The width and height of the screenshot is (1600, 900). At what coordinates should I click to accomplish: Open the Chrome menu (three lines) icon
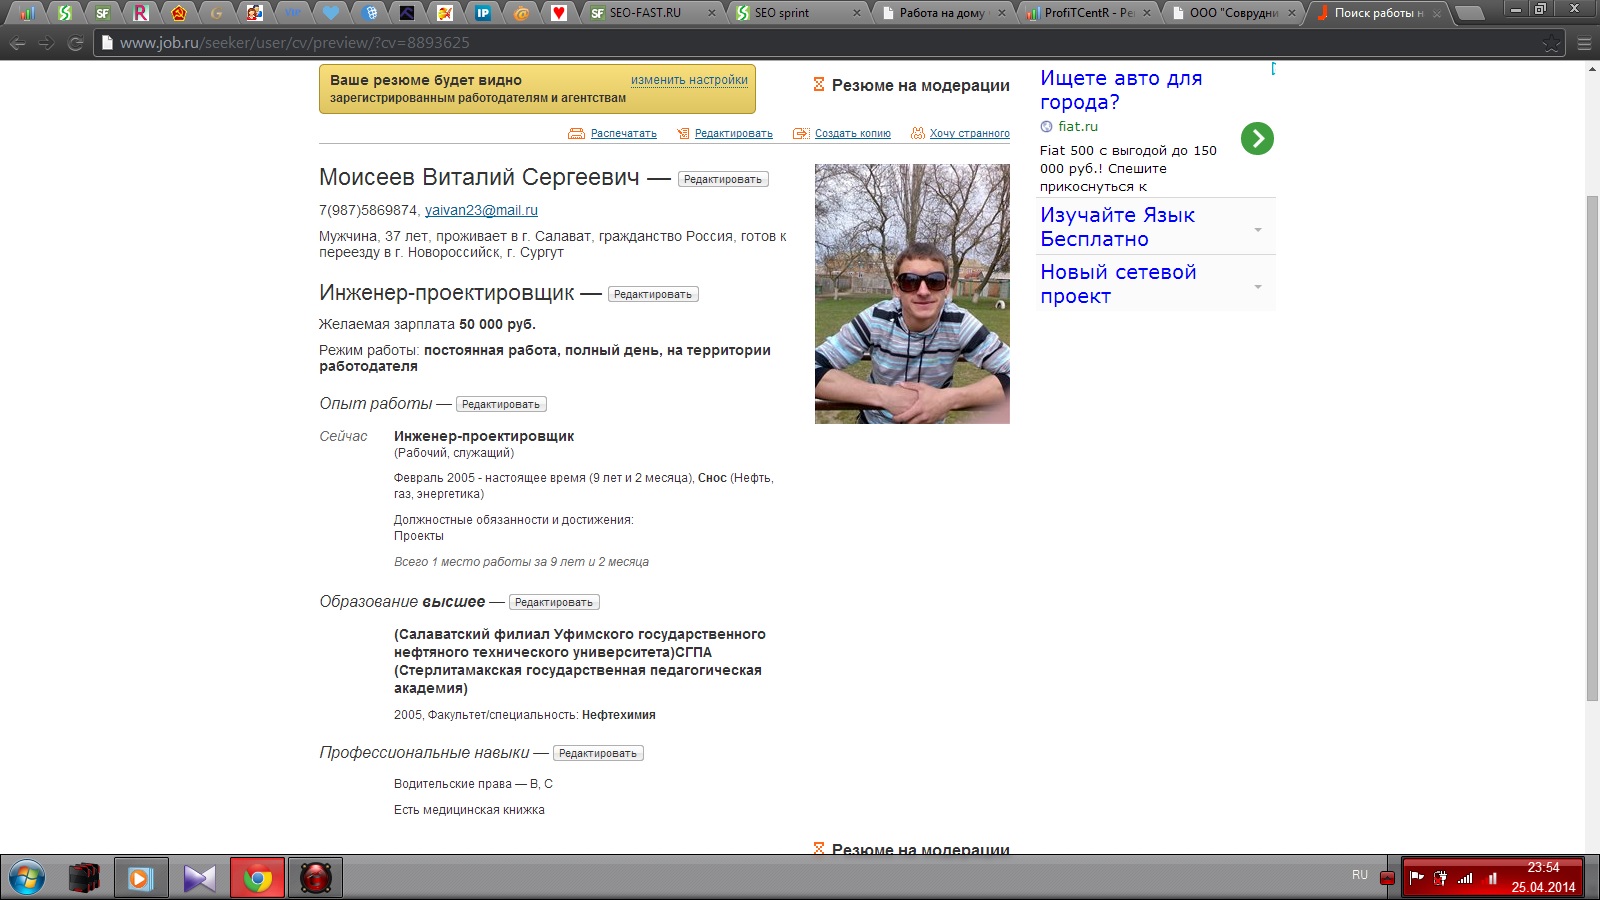[x=1584, y=43]
